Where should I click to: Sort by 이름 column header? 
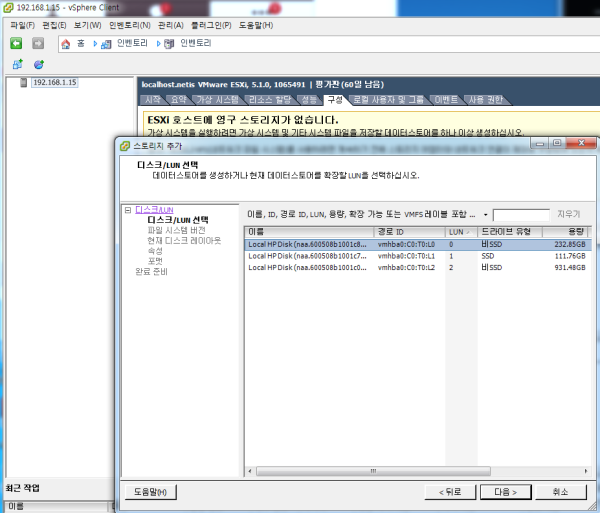click(x=309, y=232)
